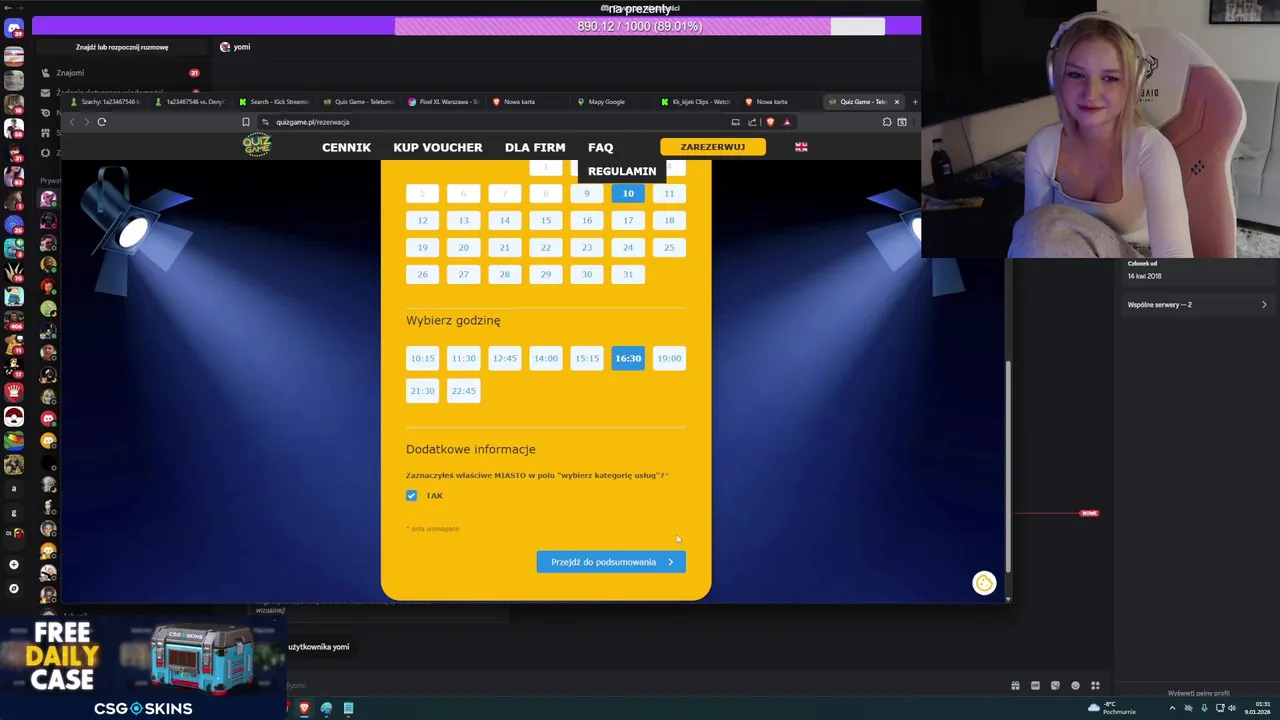Pick calendar day 11

point(669,194)
